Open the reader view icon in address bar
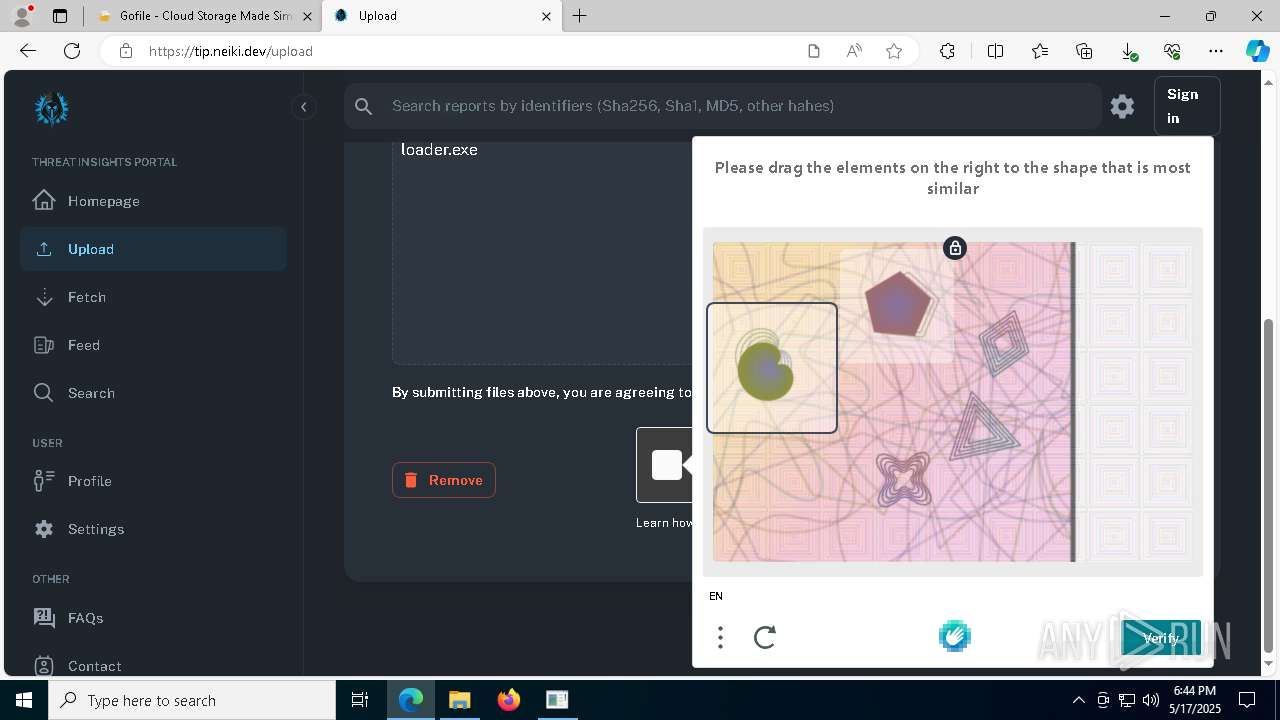This screenshot has width=1280, height=720. coord(814,51)
